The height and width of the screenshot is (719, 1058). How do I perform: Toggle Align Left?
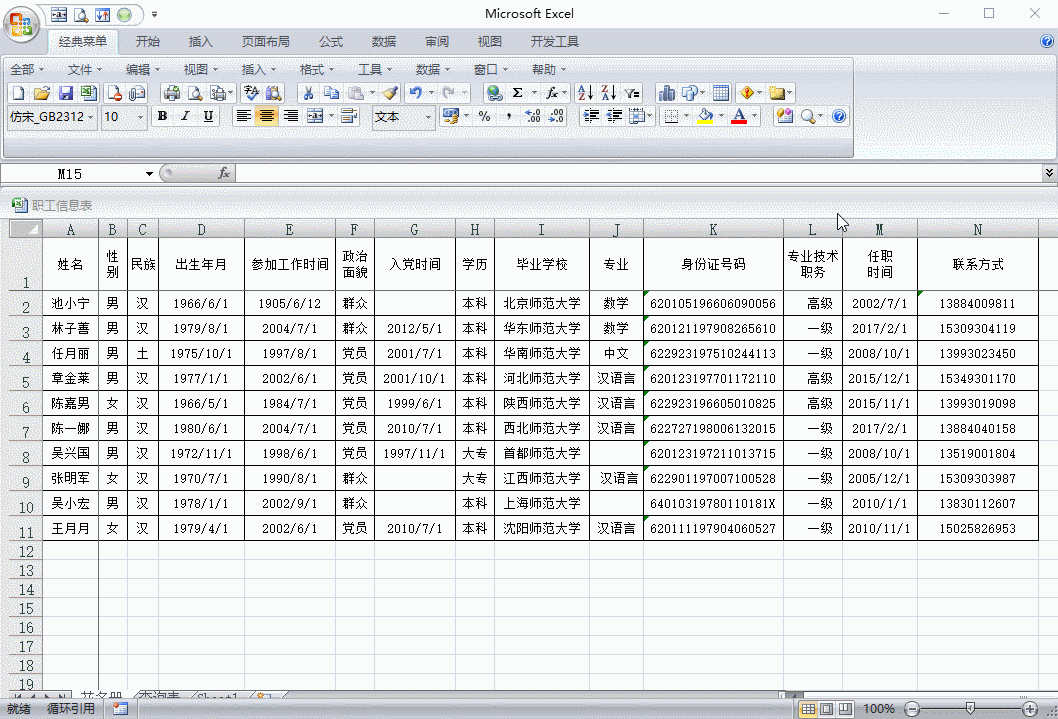tap(244, 117)
